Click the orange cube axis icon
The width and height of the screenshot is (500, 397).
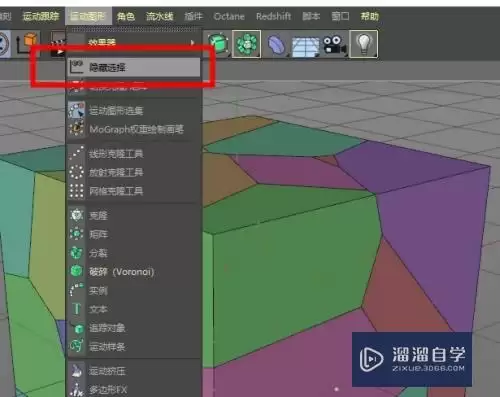point(26,44)
